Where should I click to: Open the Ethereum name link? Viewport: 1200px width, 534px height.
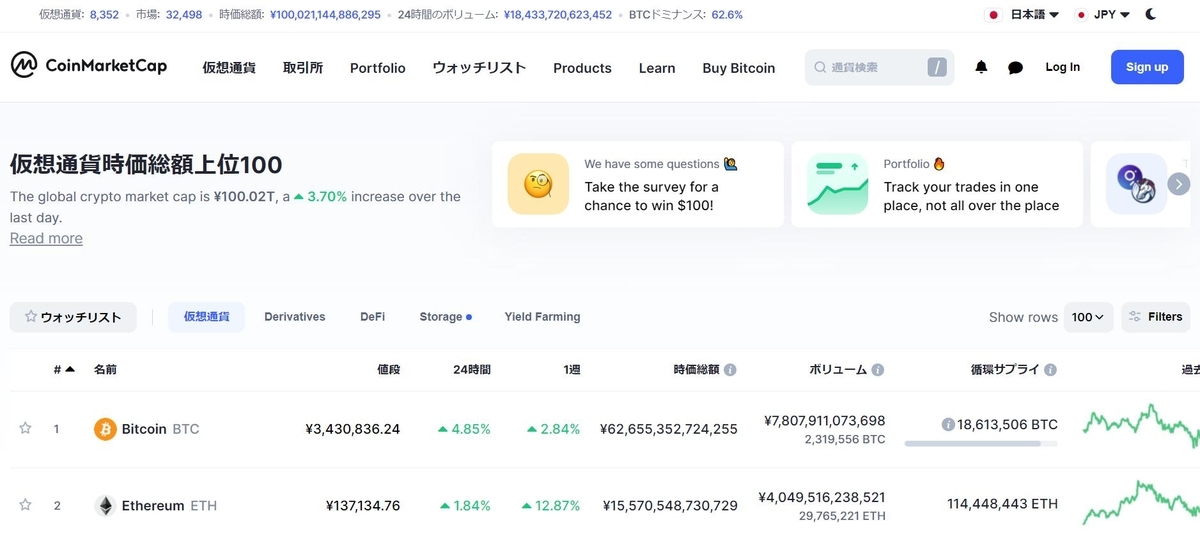(153, 506)
